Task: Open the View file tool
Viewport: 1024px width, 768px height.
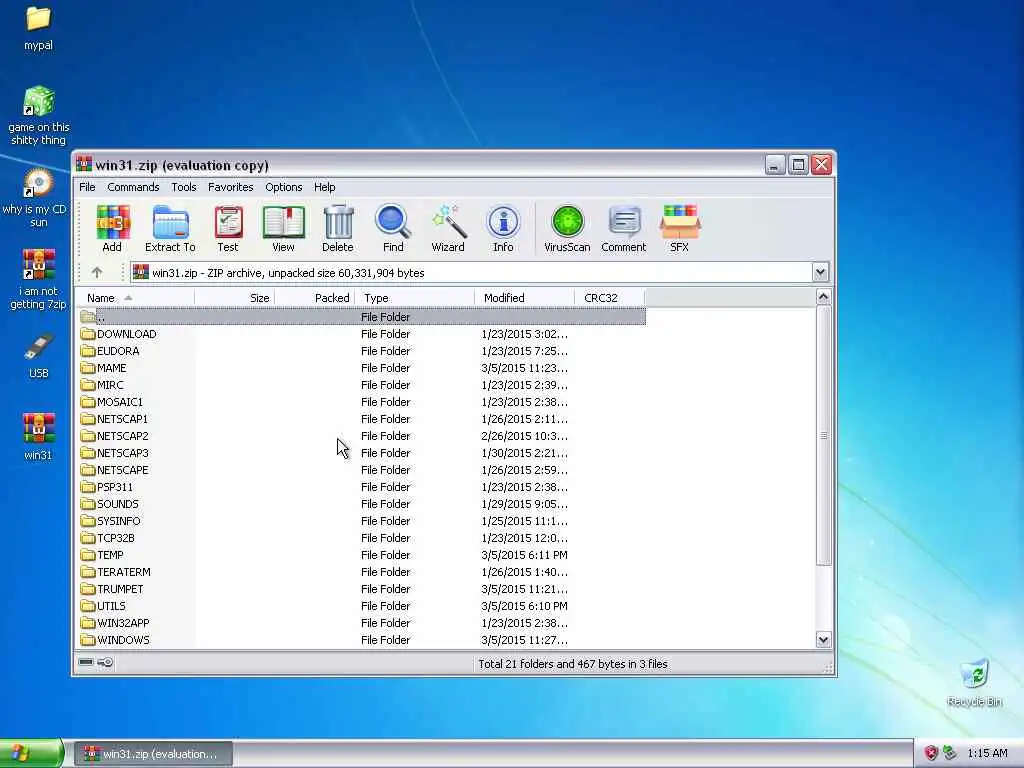Action: [x=283, y=228]
